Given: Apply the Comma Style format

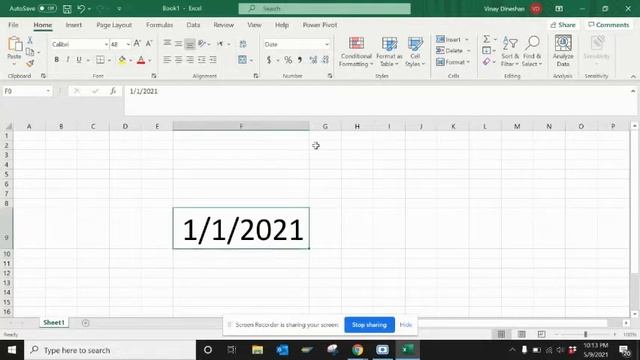Looking at the screenshot, I should [x=300, y=60].
